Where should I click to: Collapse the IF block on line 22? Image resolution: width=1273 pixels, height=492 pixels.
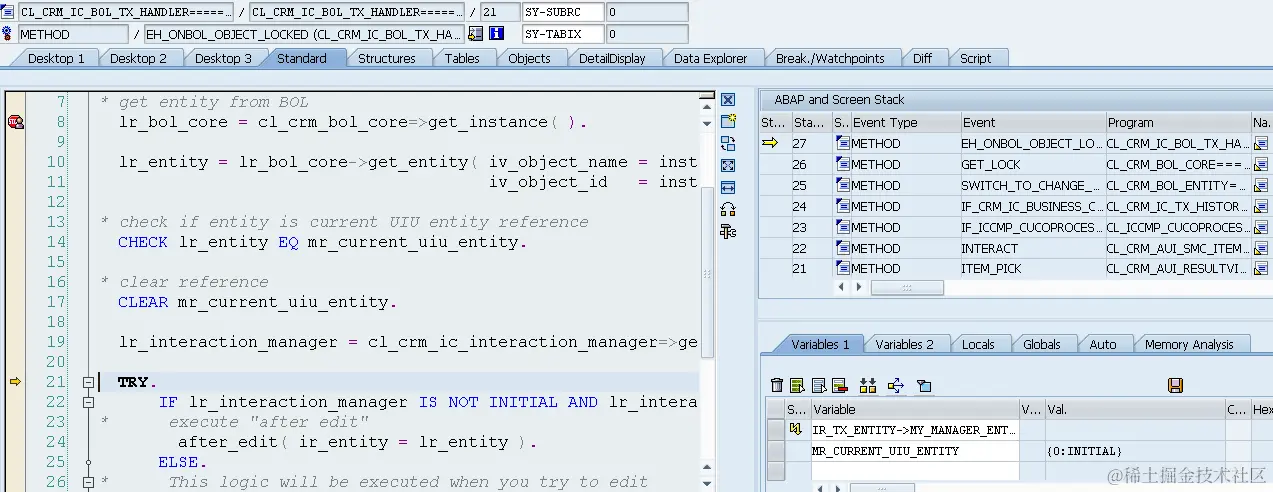[89, 402]
